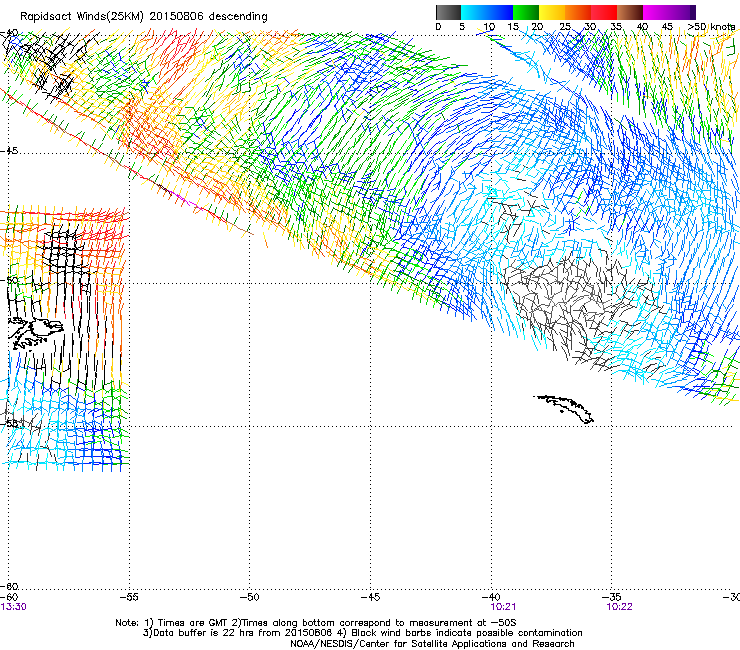Click the purple '10:21' pass time label
Screen dimensions: 740x650
pyautogui.click(x=503, y=607)
